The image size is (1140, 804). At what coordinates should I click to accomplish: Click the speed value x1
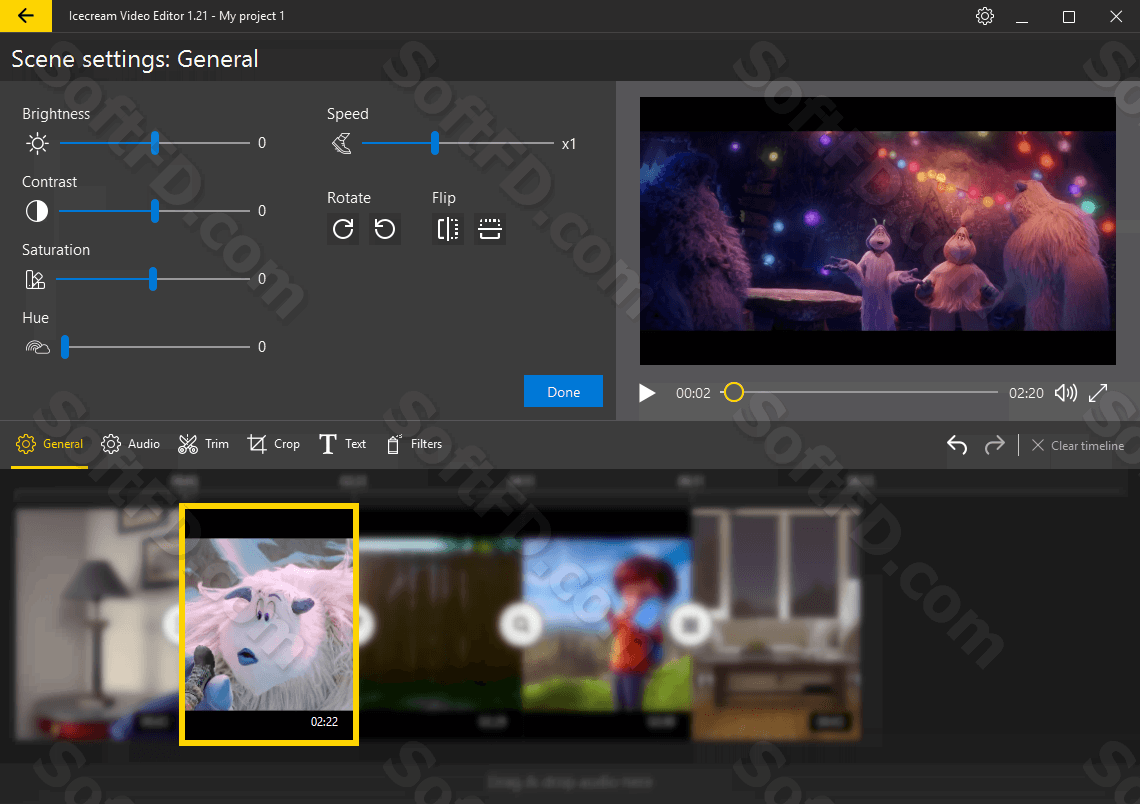click(x=569, y=144)
